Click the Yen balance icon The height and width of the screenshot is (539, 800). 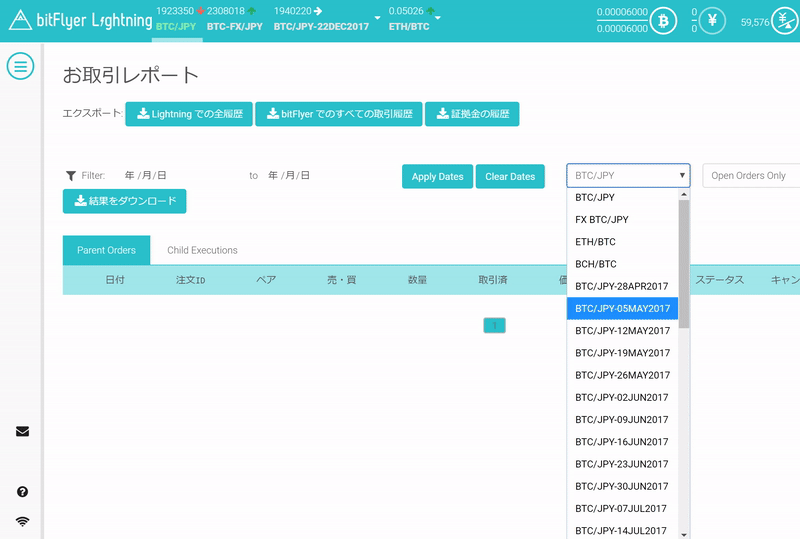tap(712, 21)
